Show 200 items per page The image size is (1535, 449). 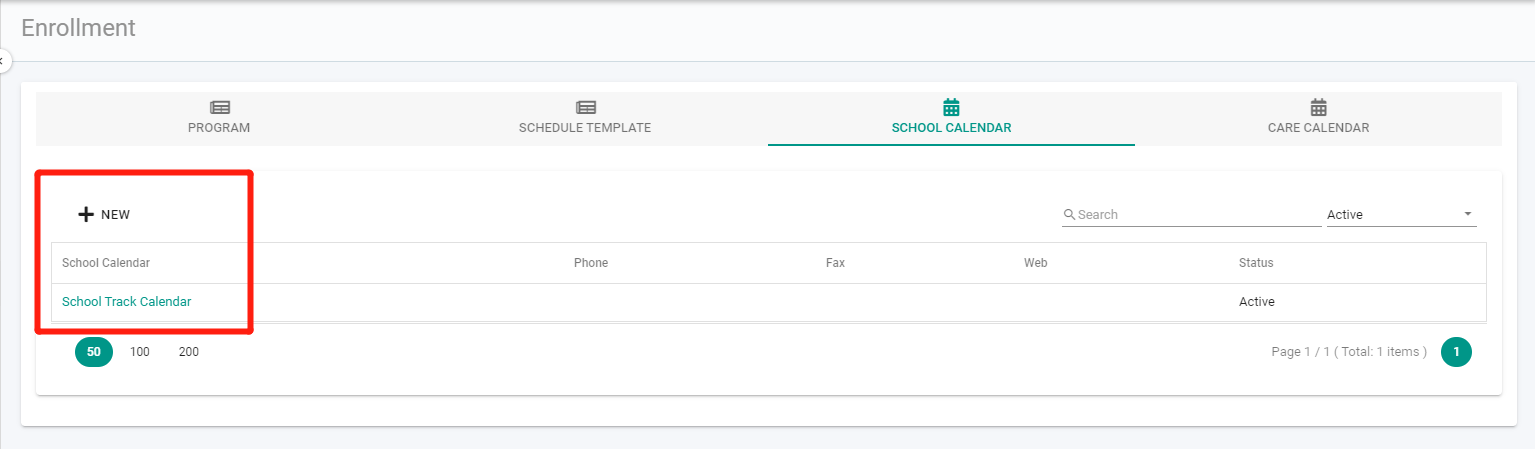pos(189,352)
